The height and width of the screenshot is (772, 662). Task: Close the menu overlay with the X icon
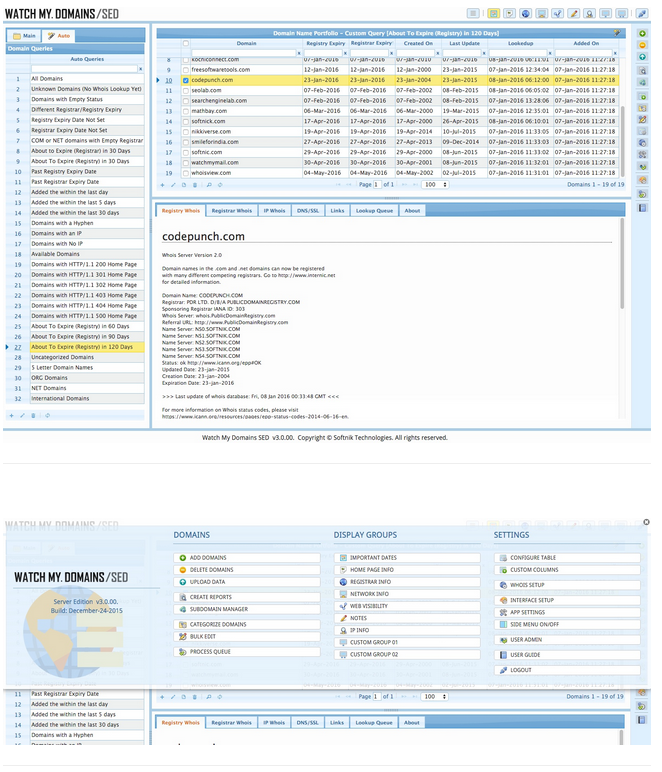(646, 522)
